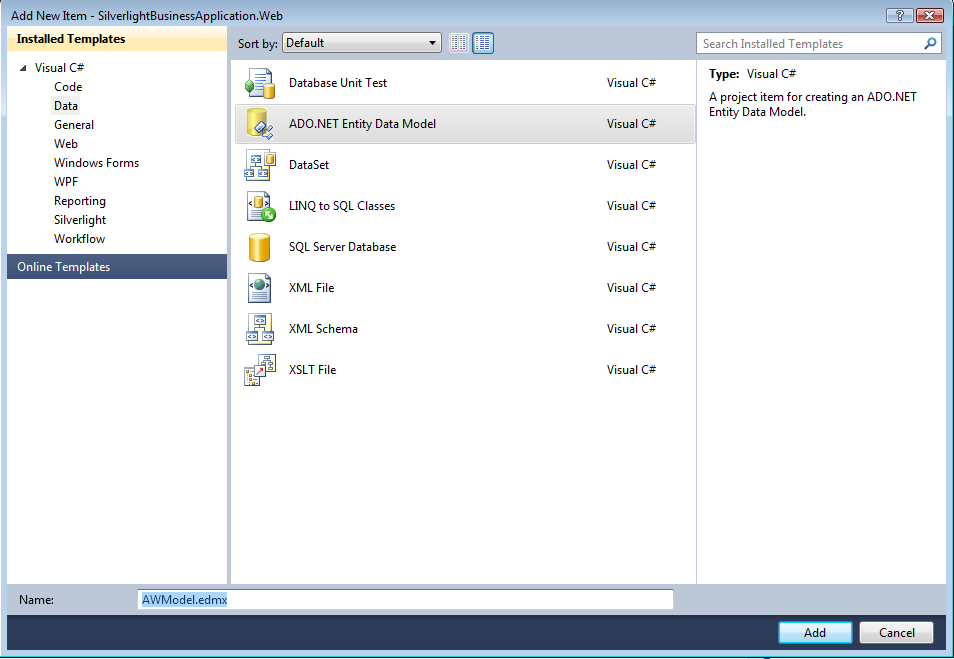Cancel the Add New Item dialog
954x659 pixels.
pyautogui.click(x=896, y=632)
